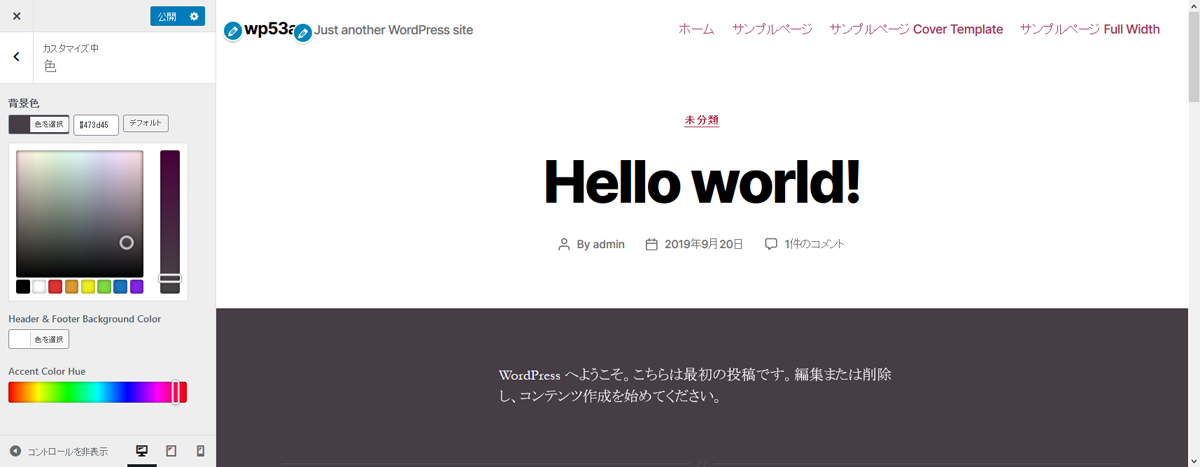Viewport: 1200px width, 467px height.
Task: Open publish settings gear icon
Action: (195, 16)
